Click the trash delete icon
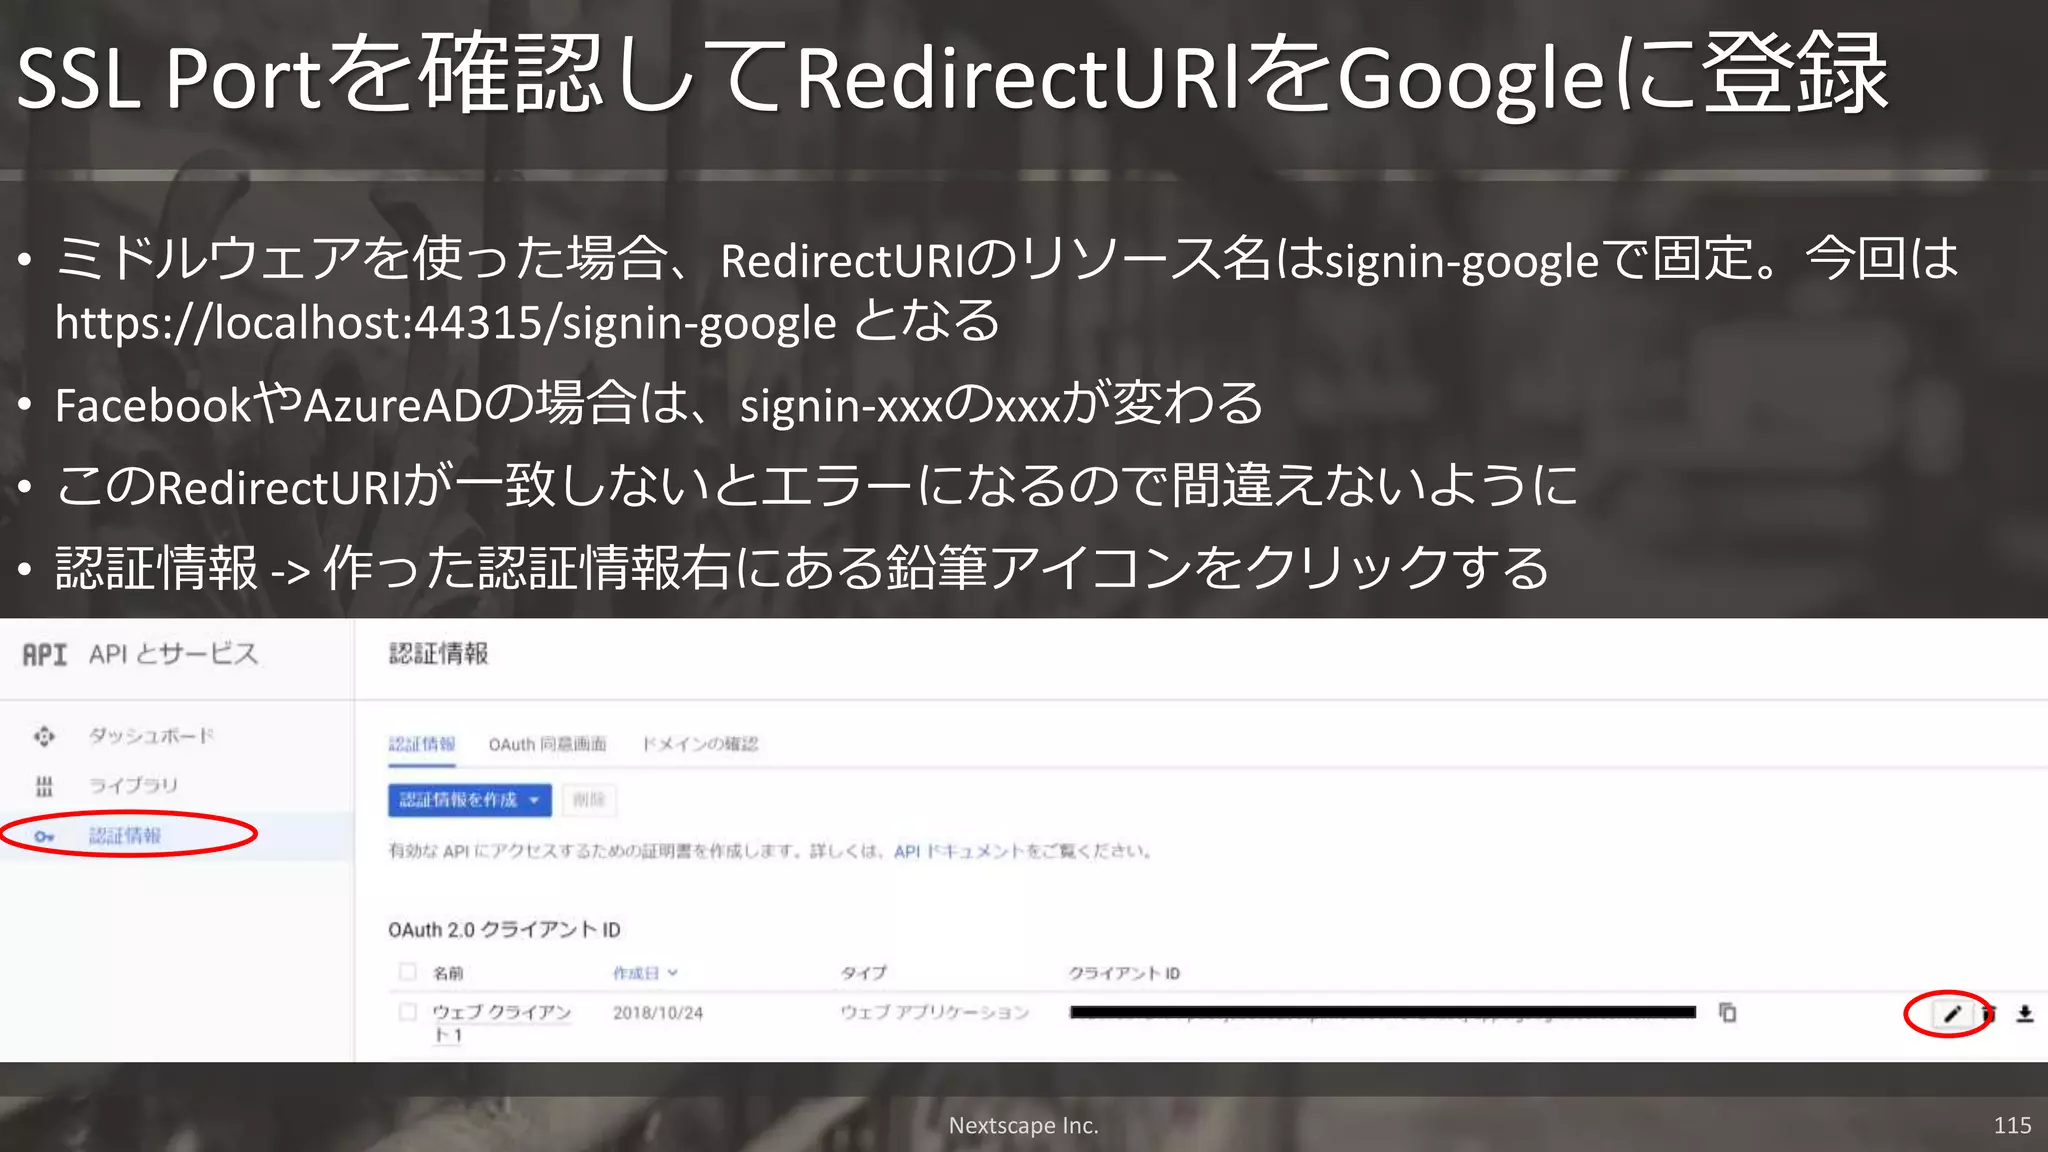The height and width of the screenshot is (1152, 2048). click(x=1989, y=1014)
